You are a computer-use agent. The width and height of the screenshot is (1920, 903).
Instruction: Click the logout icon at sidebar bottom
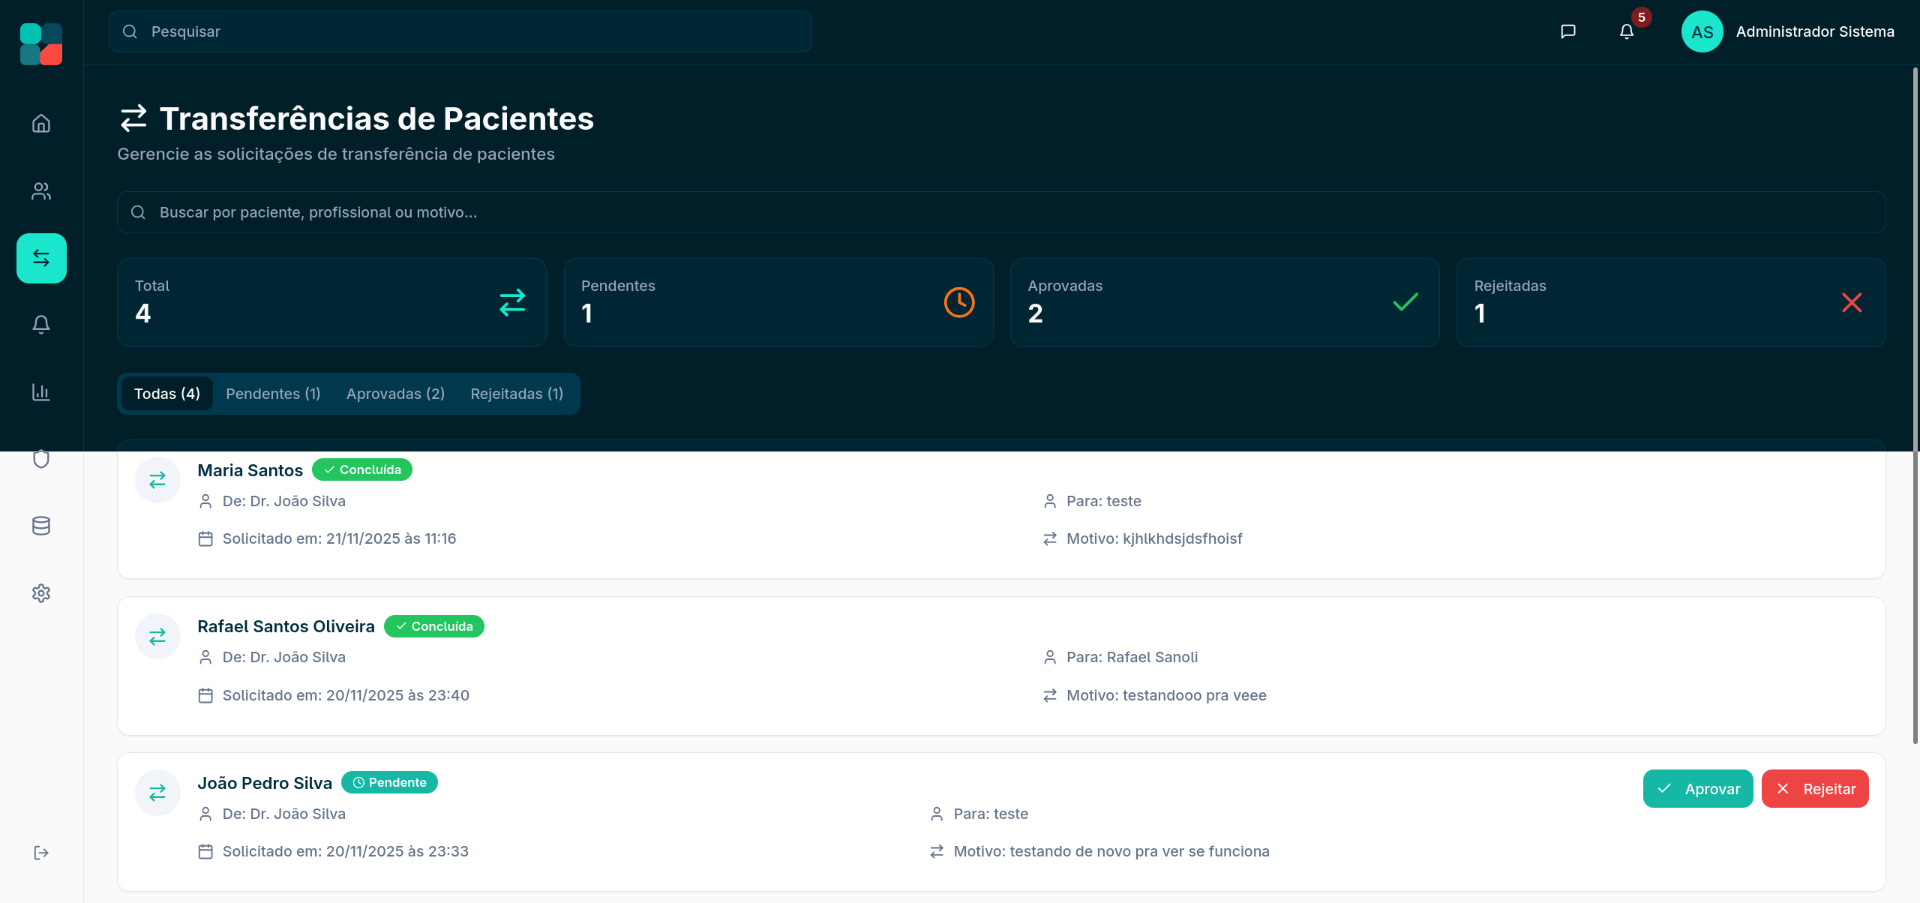[x=41, y=853]
